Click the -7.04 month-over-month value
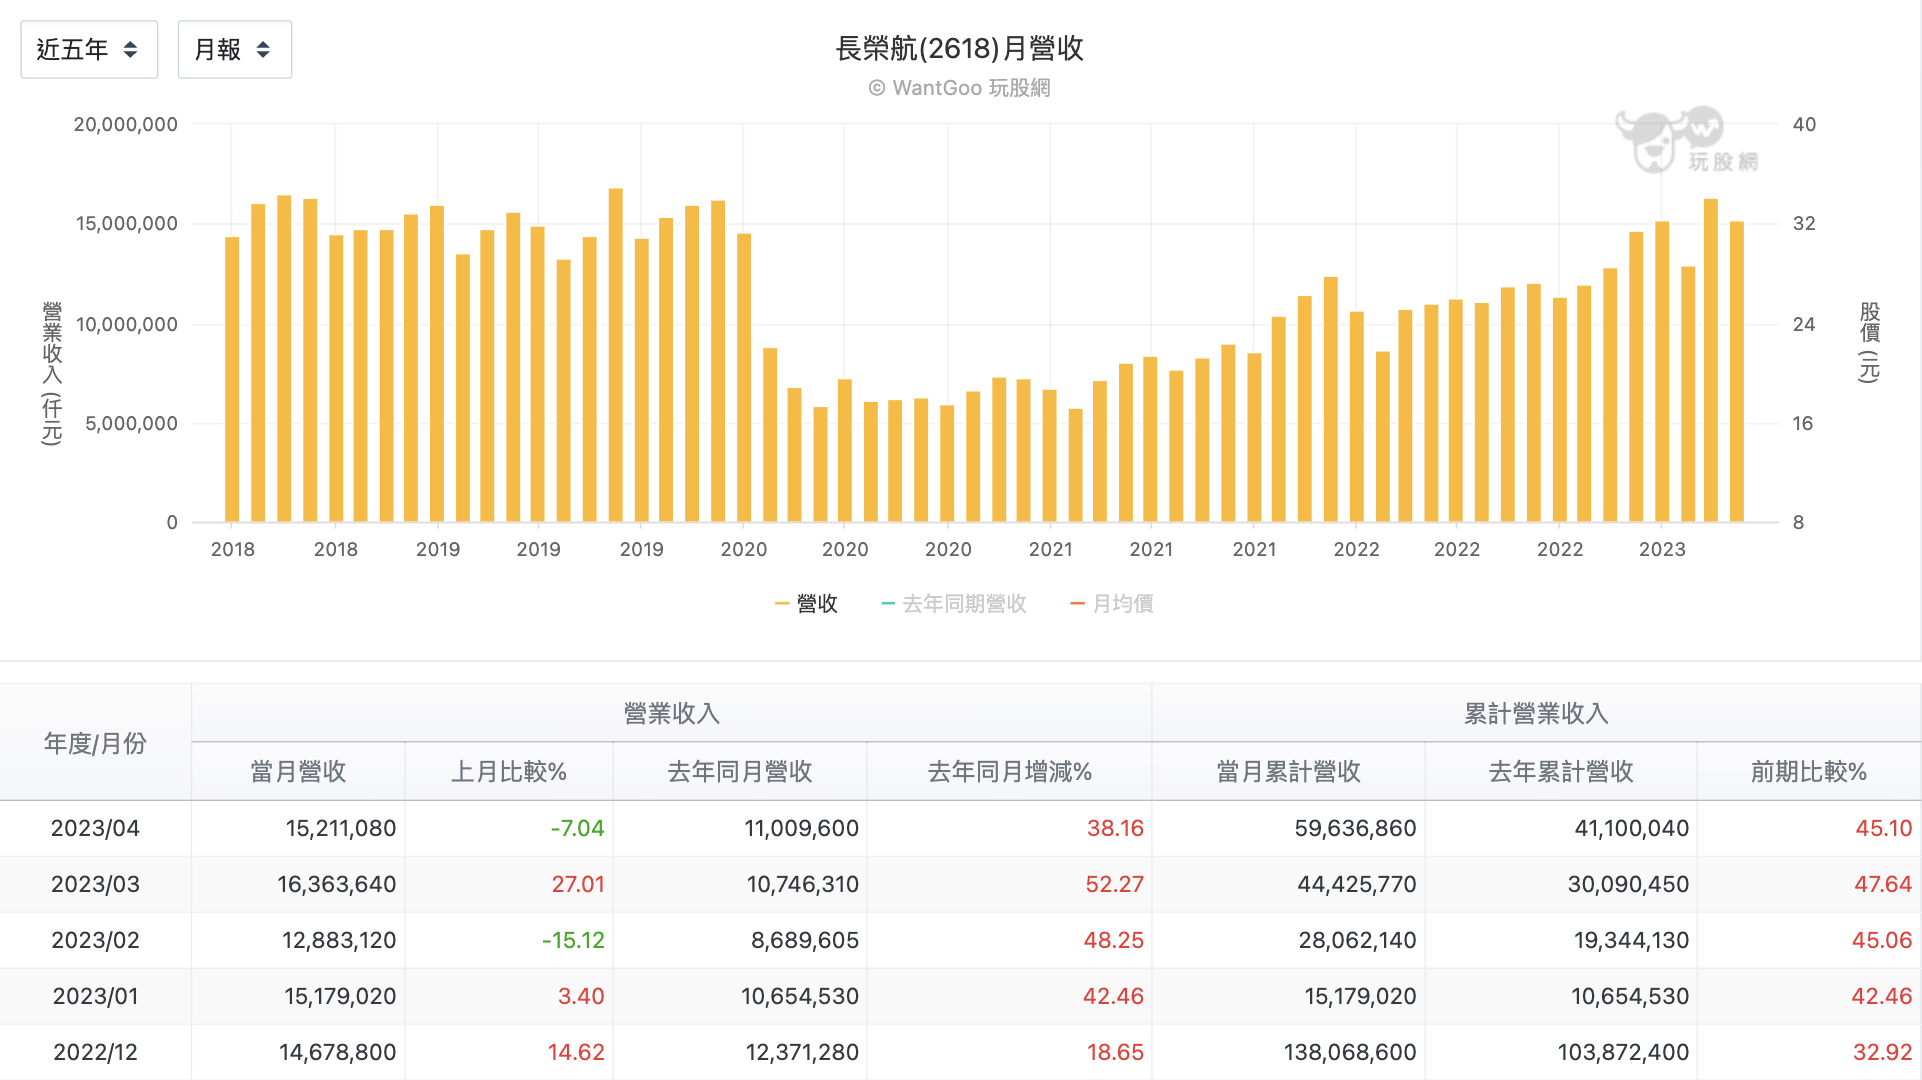This screenshot has height=1080, width=1922. 577,828
